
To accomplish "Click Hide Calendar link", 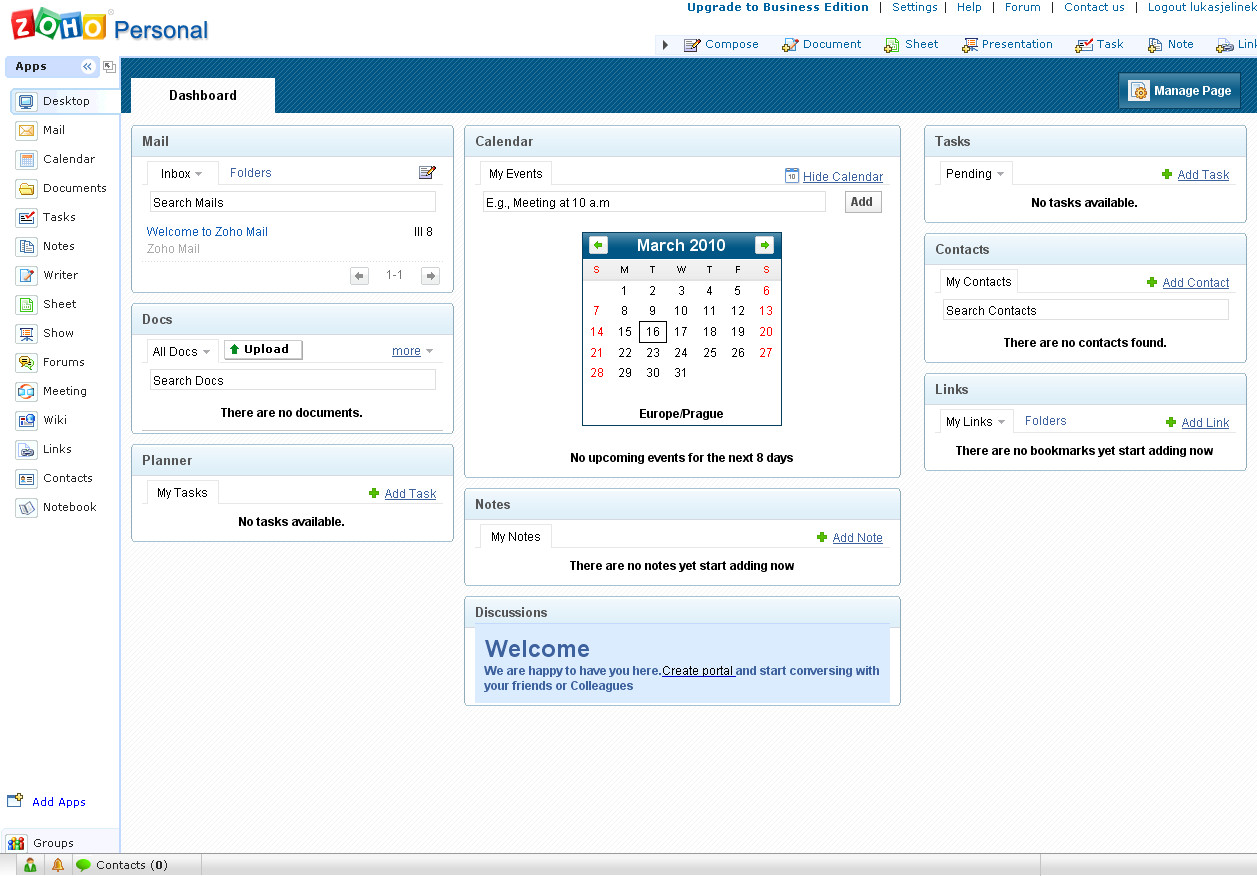I will 843,177.
